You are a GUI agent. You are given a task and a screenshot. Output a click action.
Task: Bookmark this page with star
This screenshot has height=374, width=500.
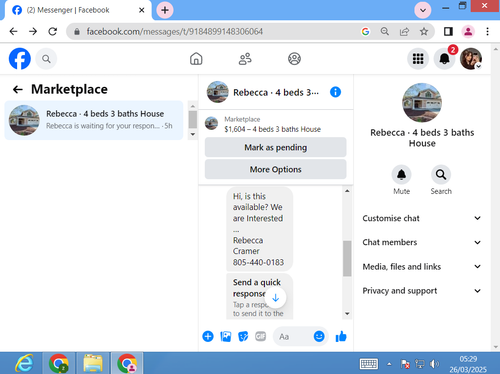click(424, 32)
